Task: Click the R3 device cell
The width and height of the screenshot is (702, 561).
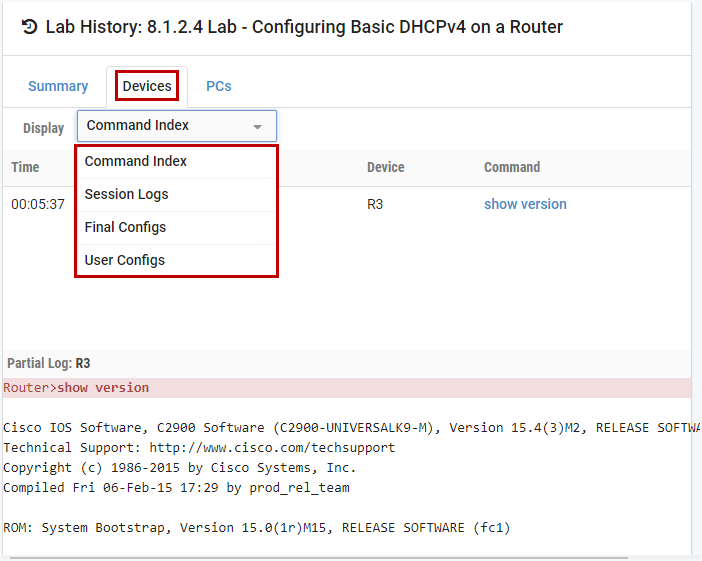Action: pos(376,204)
